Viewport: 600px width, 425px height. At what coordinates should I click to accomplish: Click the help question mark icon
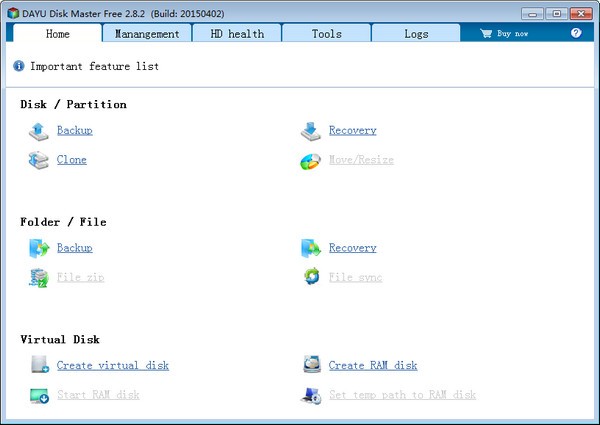click(x=576, y=33)
